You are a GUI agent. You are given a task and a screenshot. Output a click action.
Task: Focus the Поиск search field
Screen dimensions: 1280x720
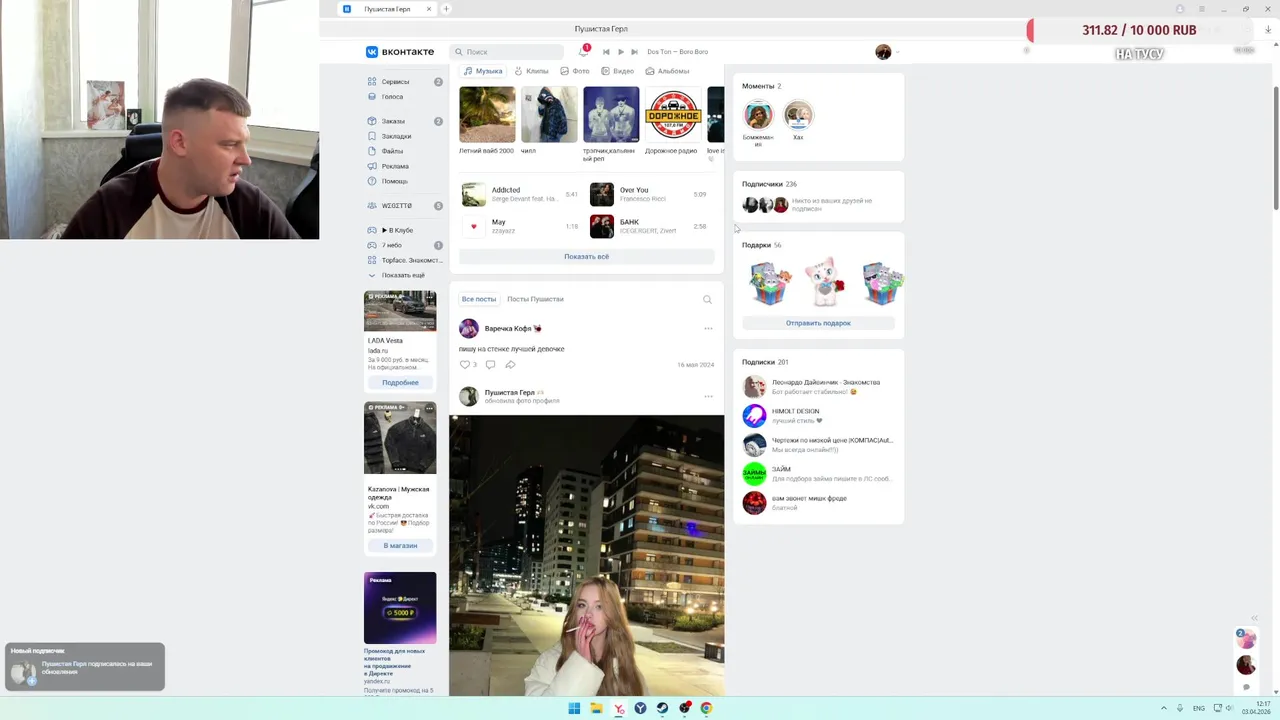507,52
